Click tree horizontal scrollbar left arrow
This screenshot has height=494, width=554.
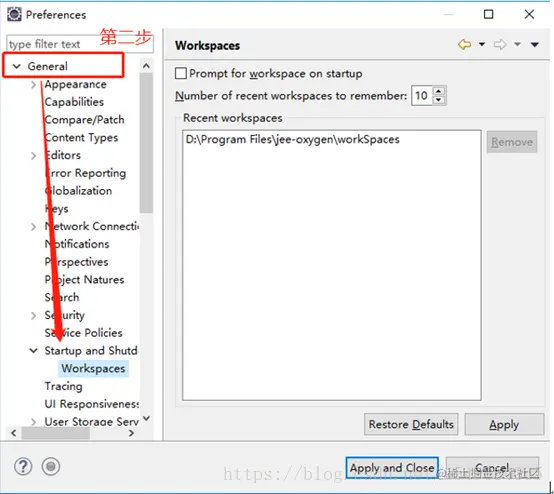click(13, 433)
